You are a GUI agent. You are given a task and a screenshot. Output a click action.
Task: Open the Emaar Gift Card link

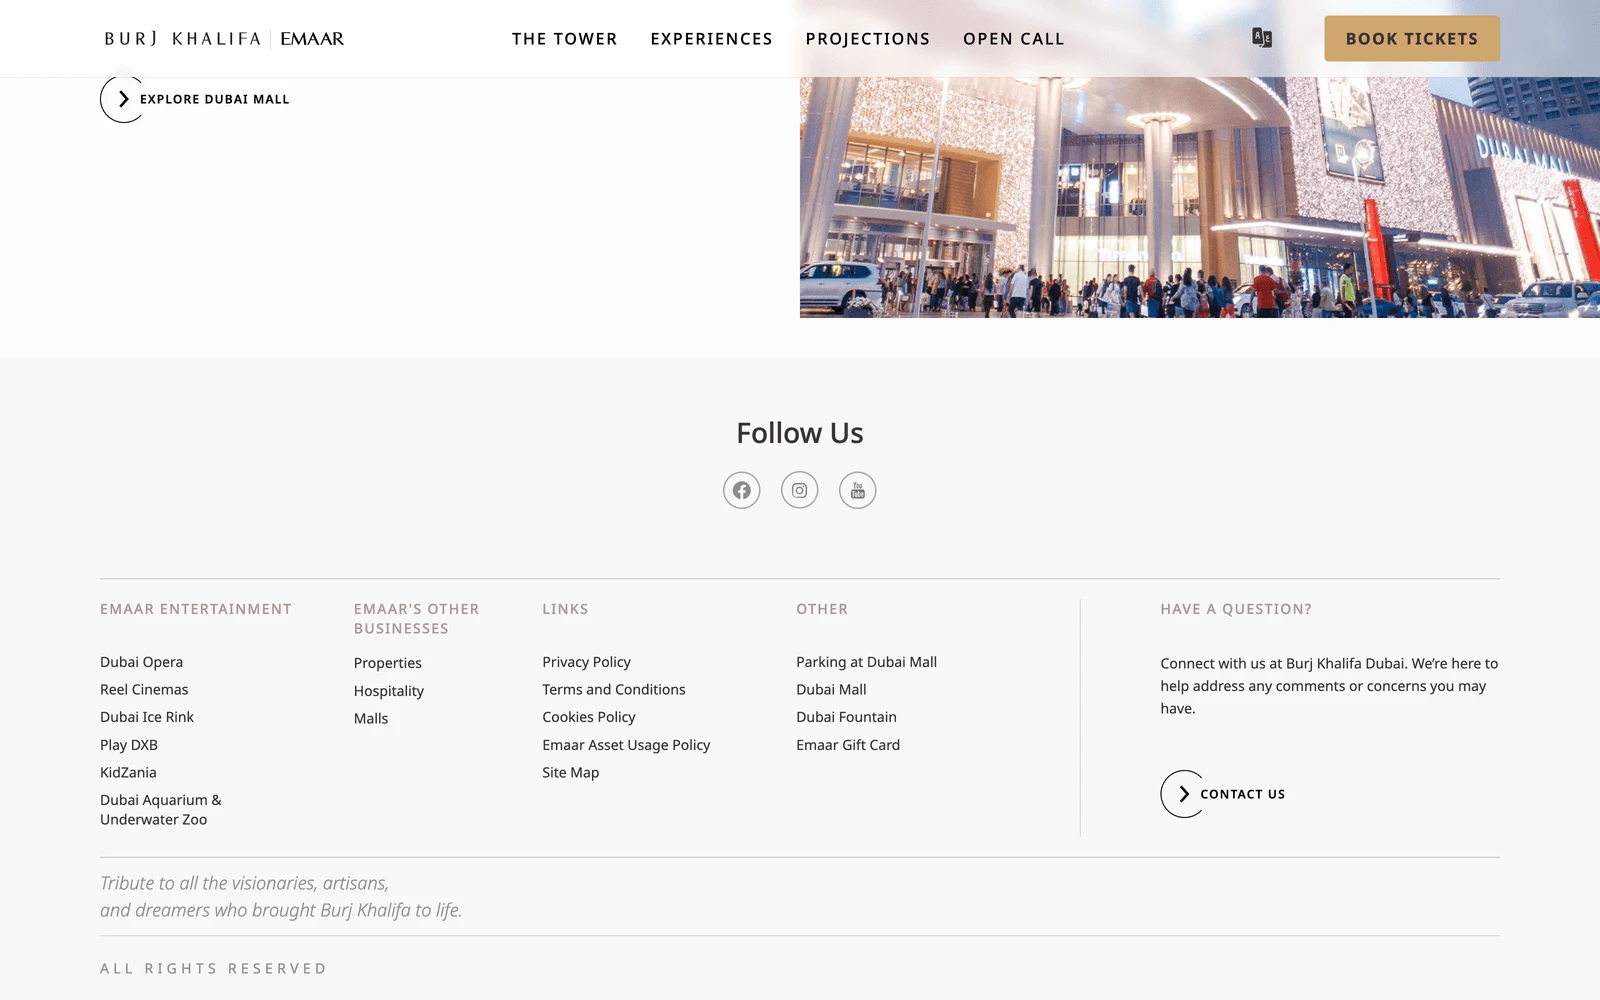point(848,745)
